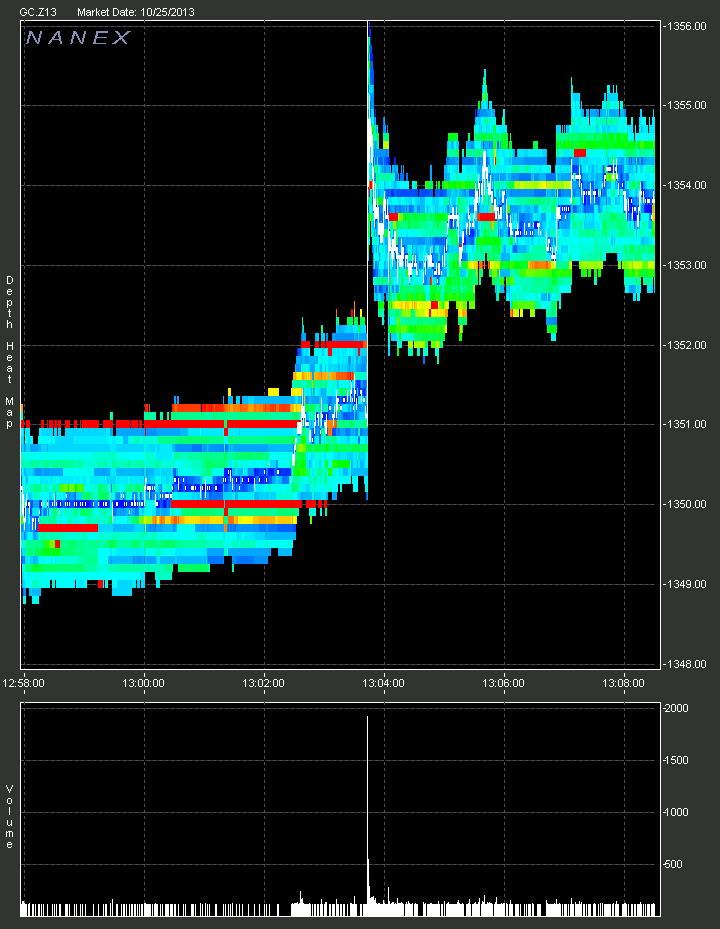Click the 13:02:00 time axis label
The height and width of the screenshot is (929, 720).
pyautogui.click(x=263, y=683)
